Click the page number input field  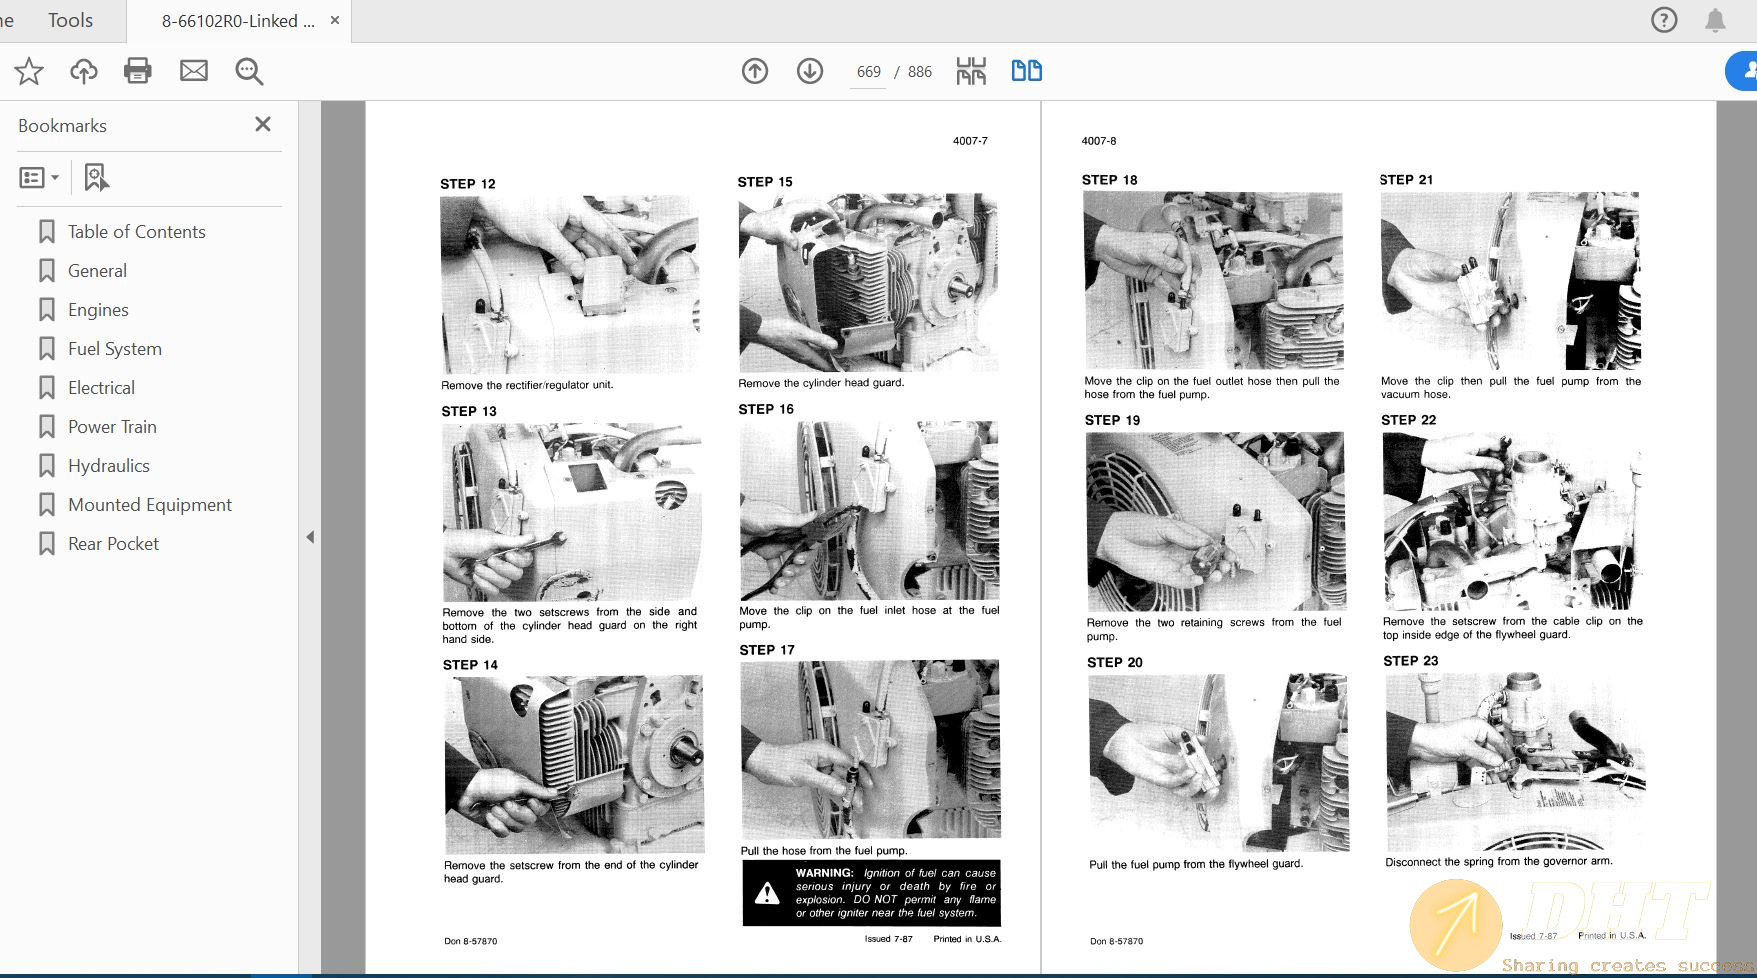[868, 72]
